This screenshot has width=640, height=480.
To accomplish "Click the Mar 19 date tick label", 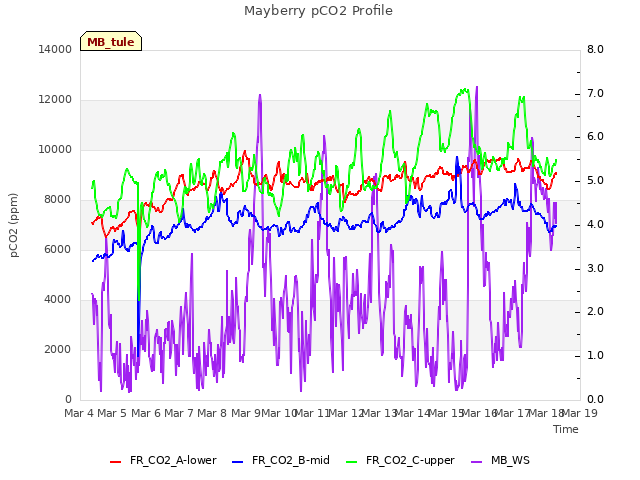I will [580, 413].
